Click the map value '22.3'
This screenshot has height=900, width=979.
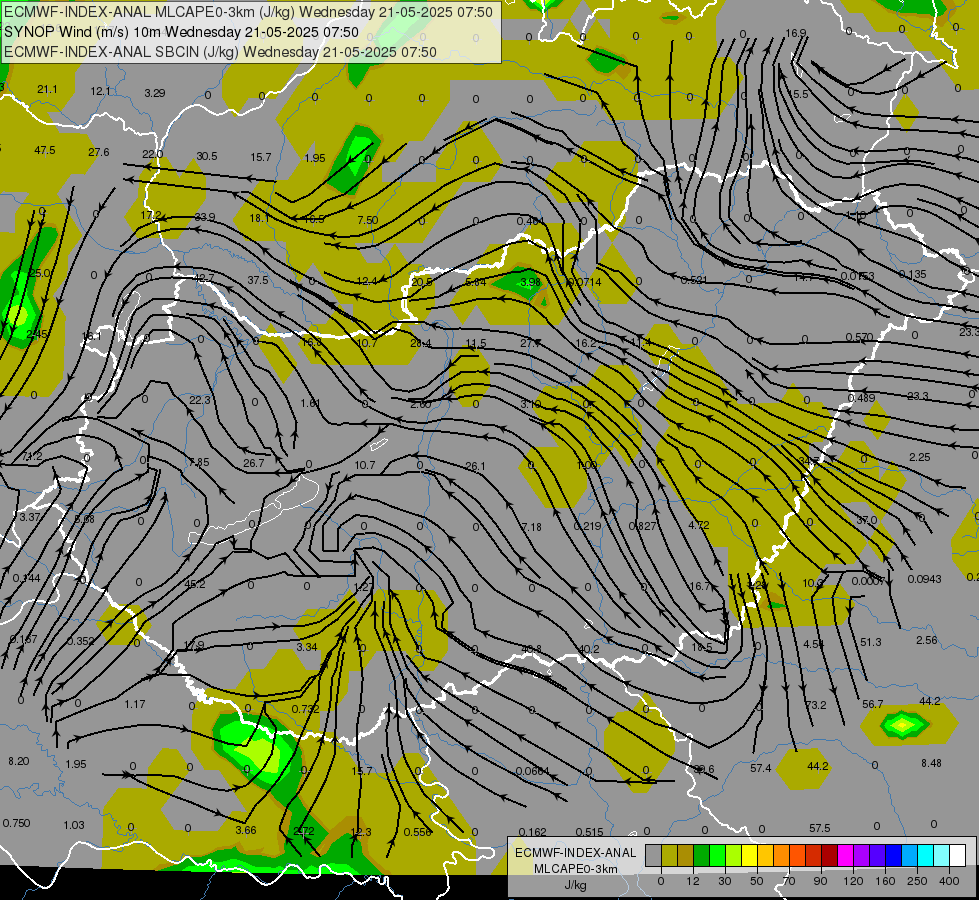200,400
